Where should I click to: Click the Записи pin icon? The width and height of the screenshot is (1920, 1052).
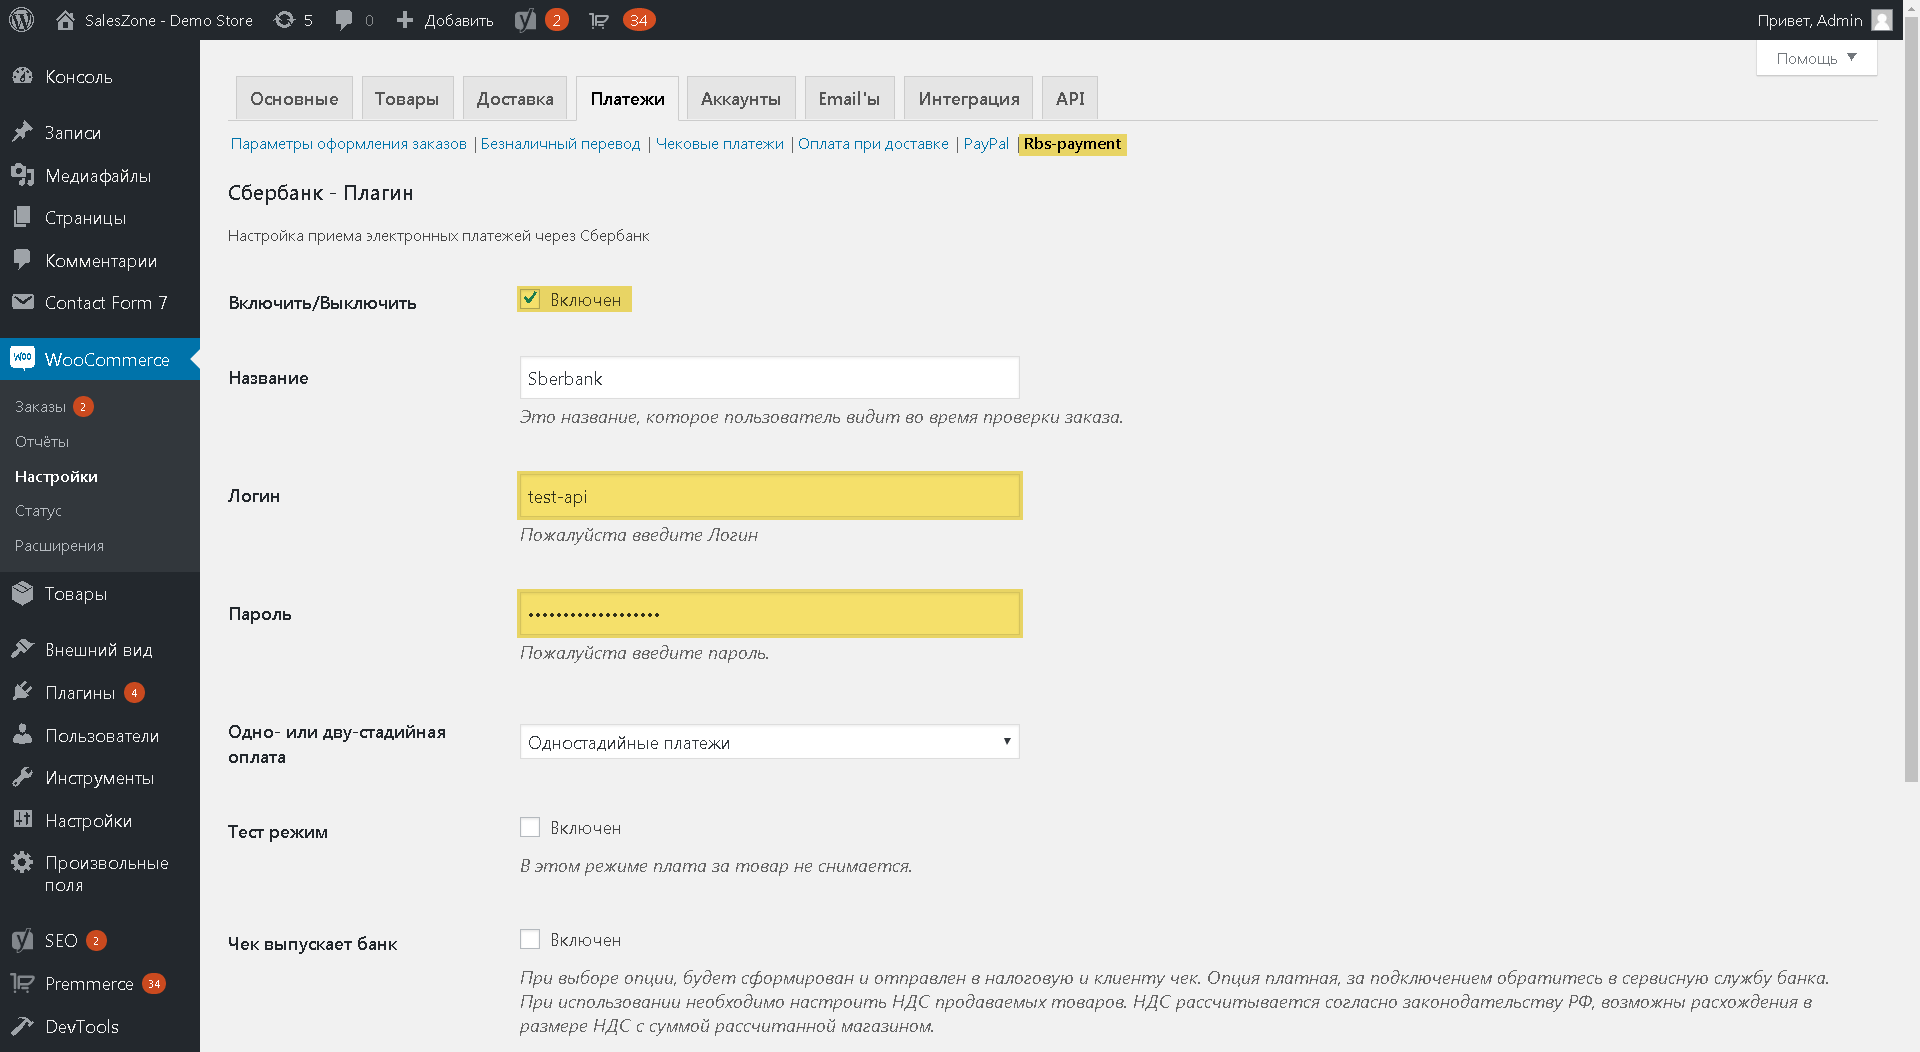(22, 132)
